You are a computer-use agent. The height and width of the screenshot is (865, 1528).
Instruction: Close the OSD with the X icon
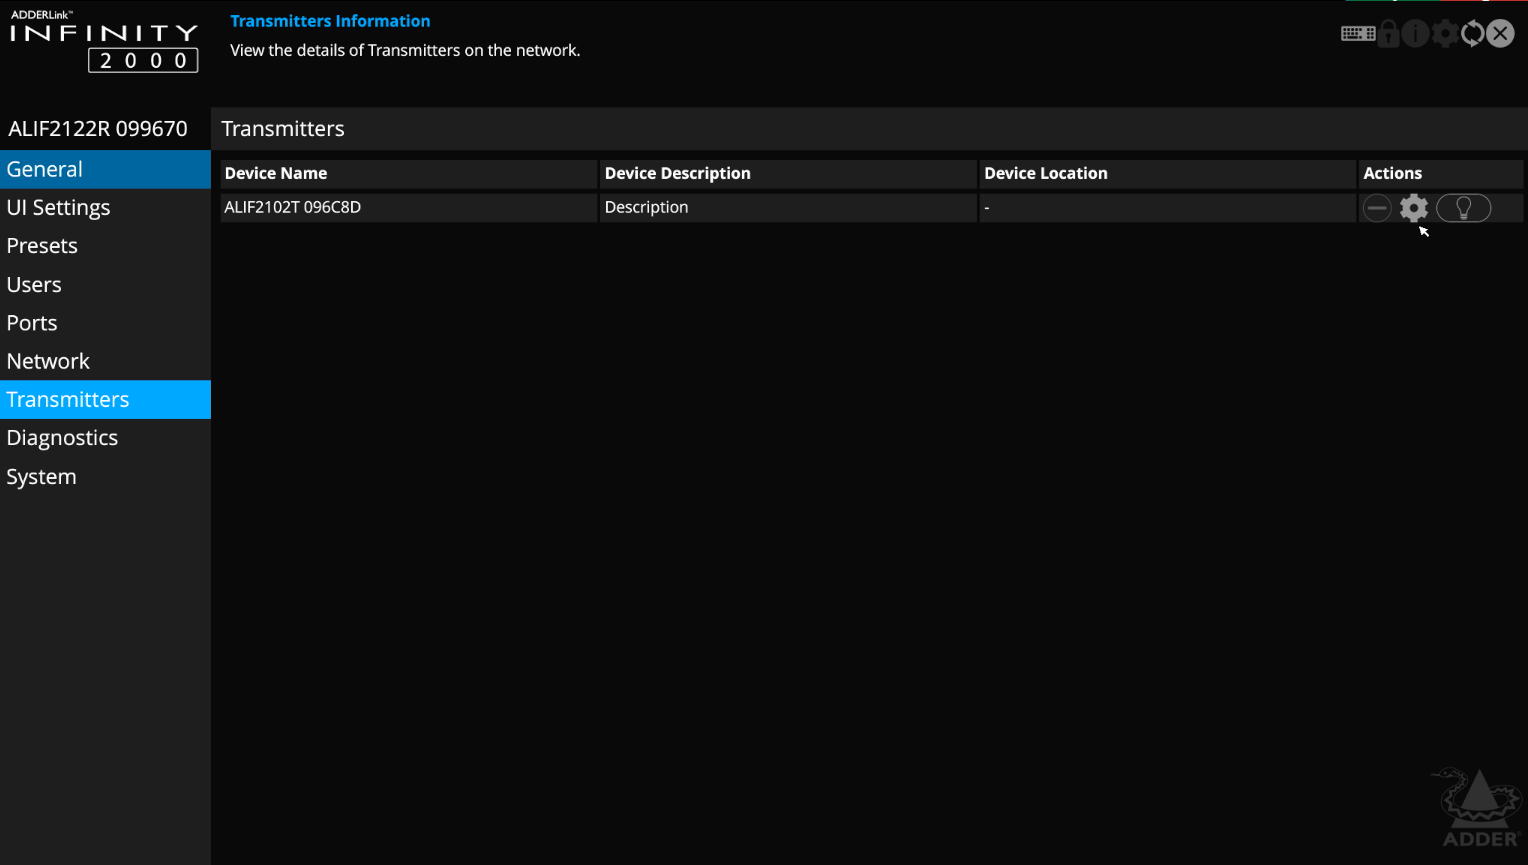[1500, 34]
